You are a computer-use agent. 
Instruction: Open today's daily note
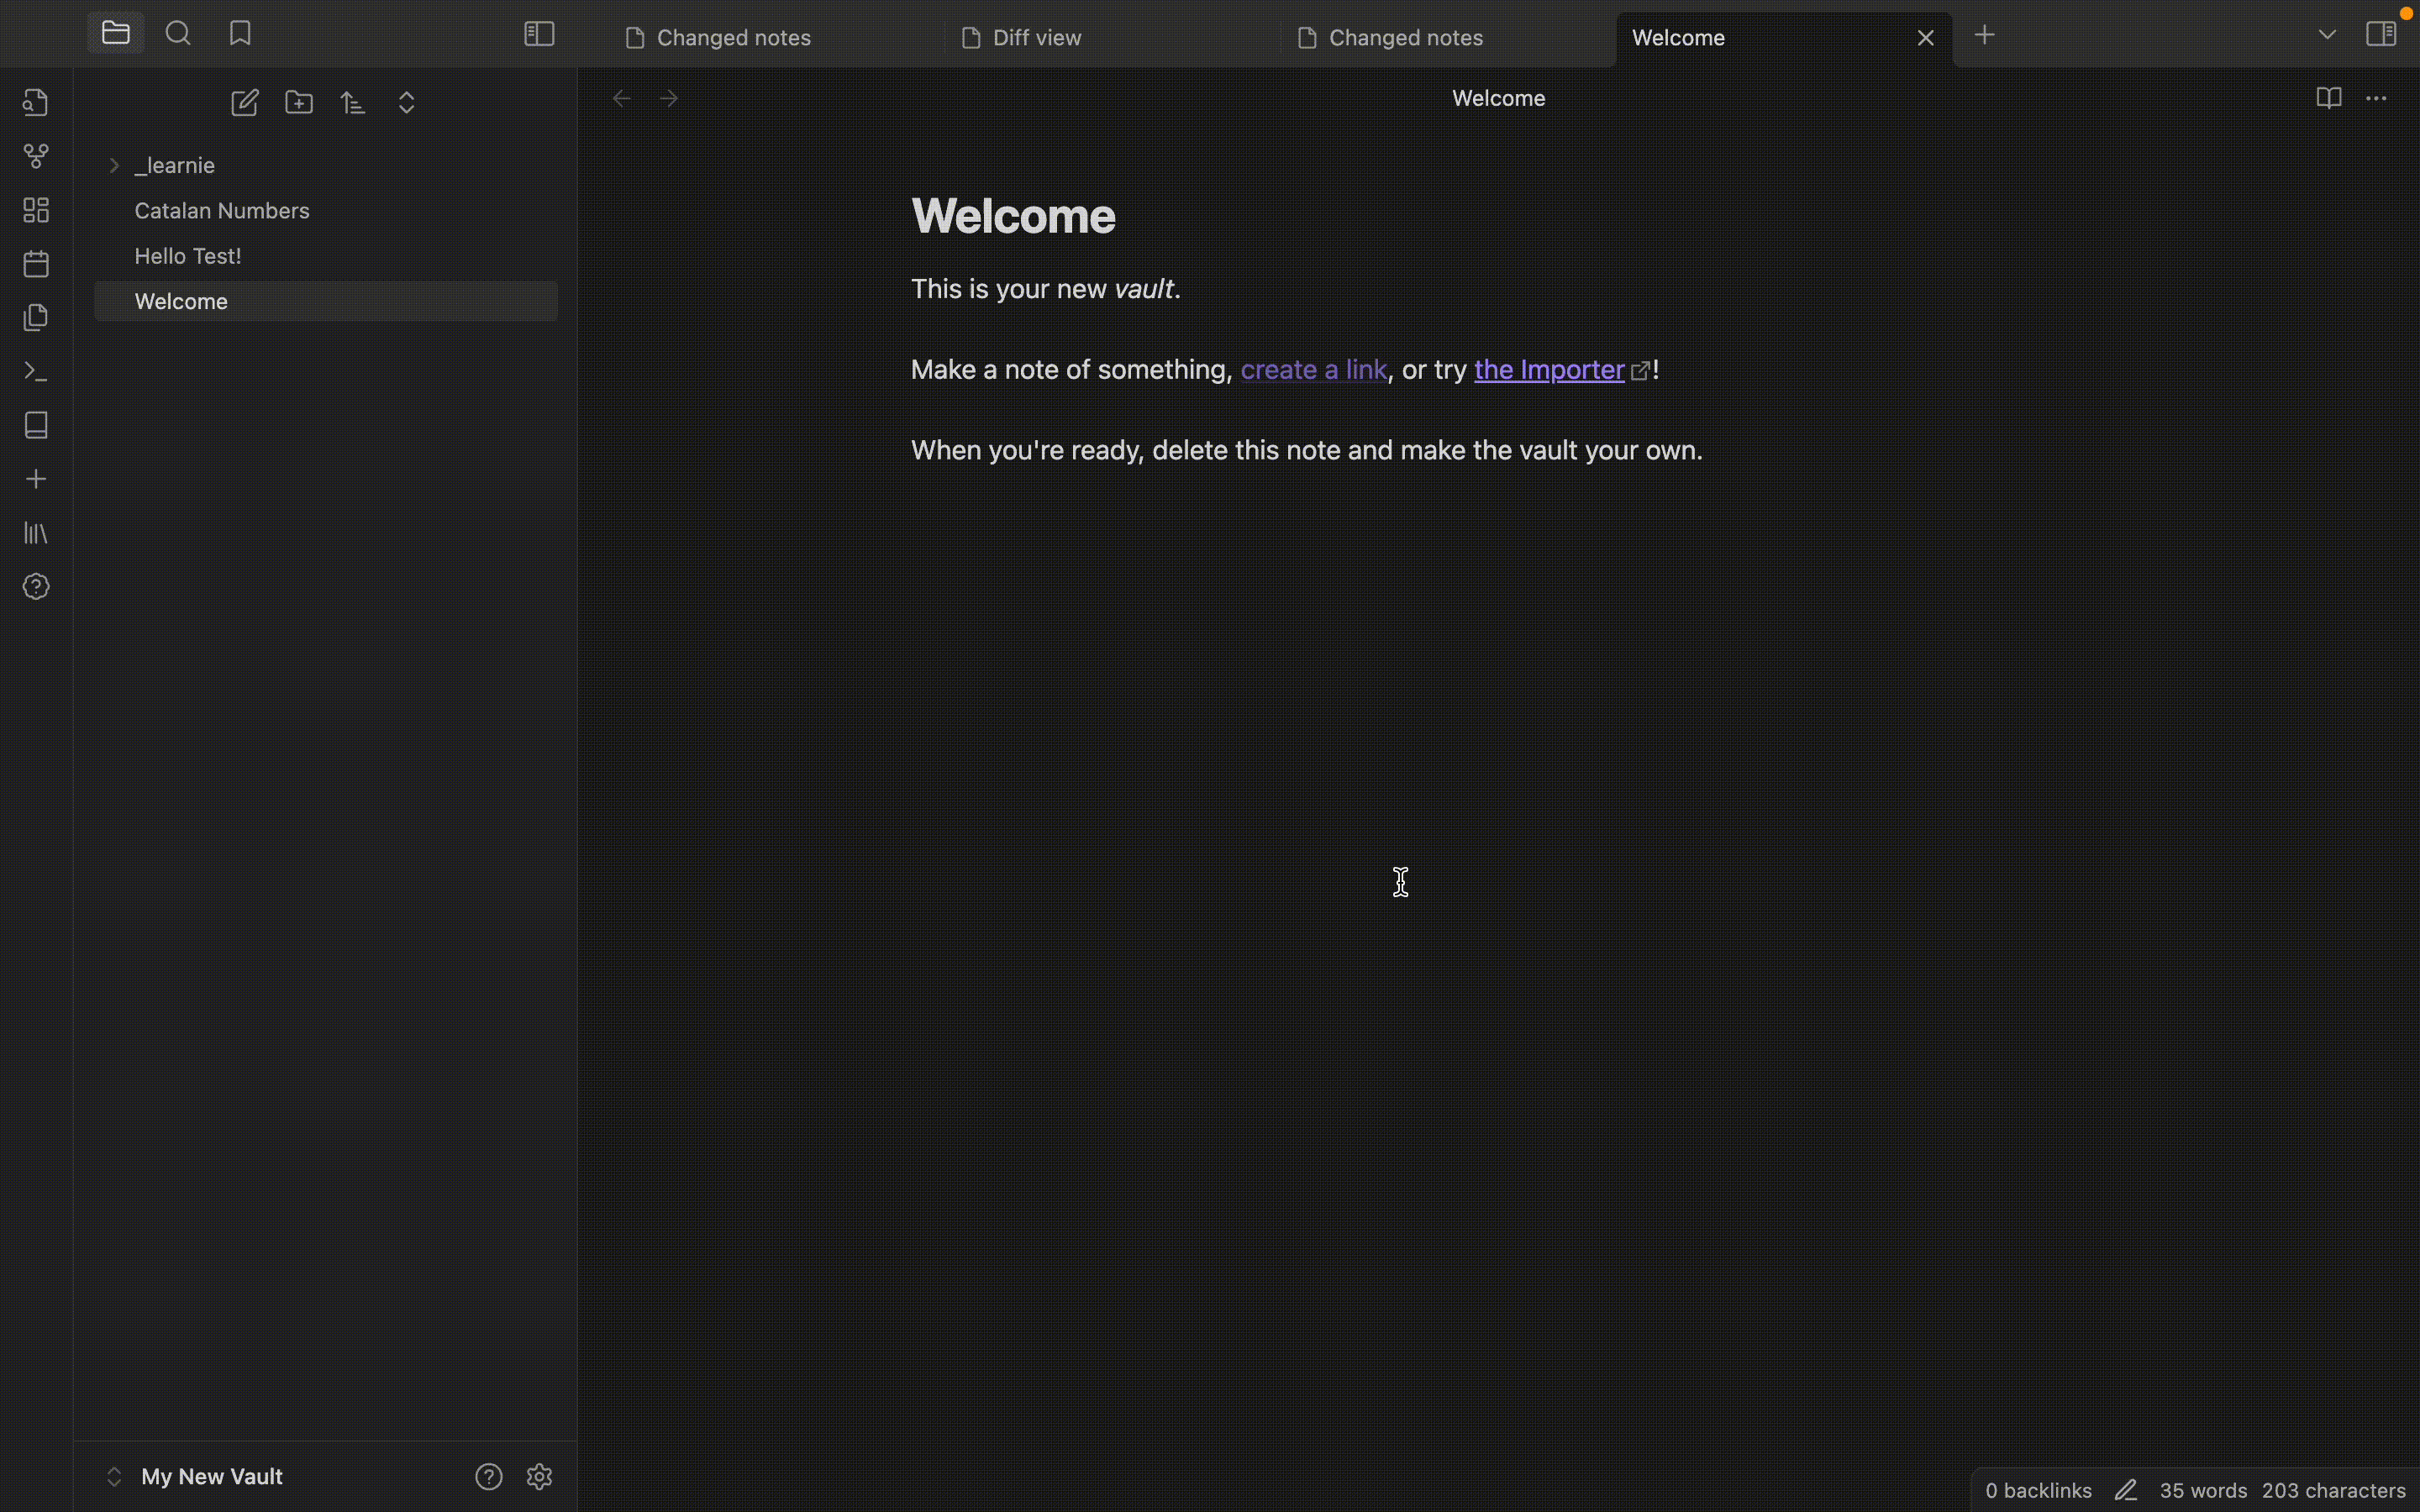point(36,262)
